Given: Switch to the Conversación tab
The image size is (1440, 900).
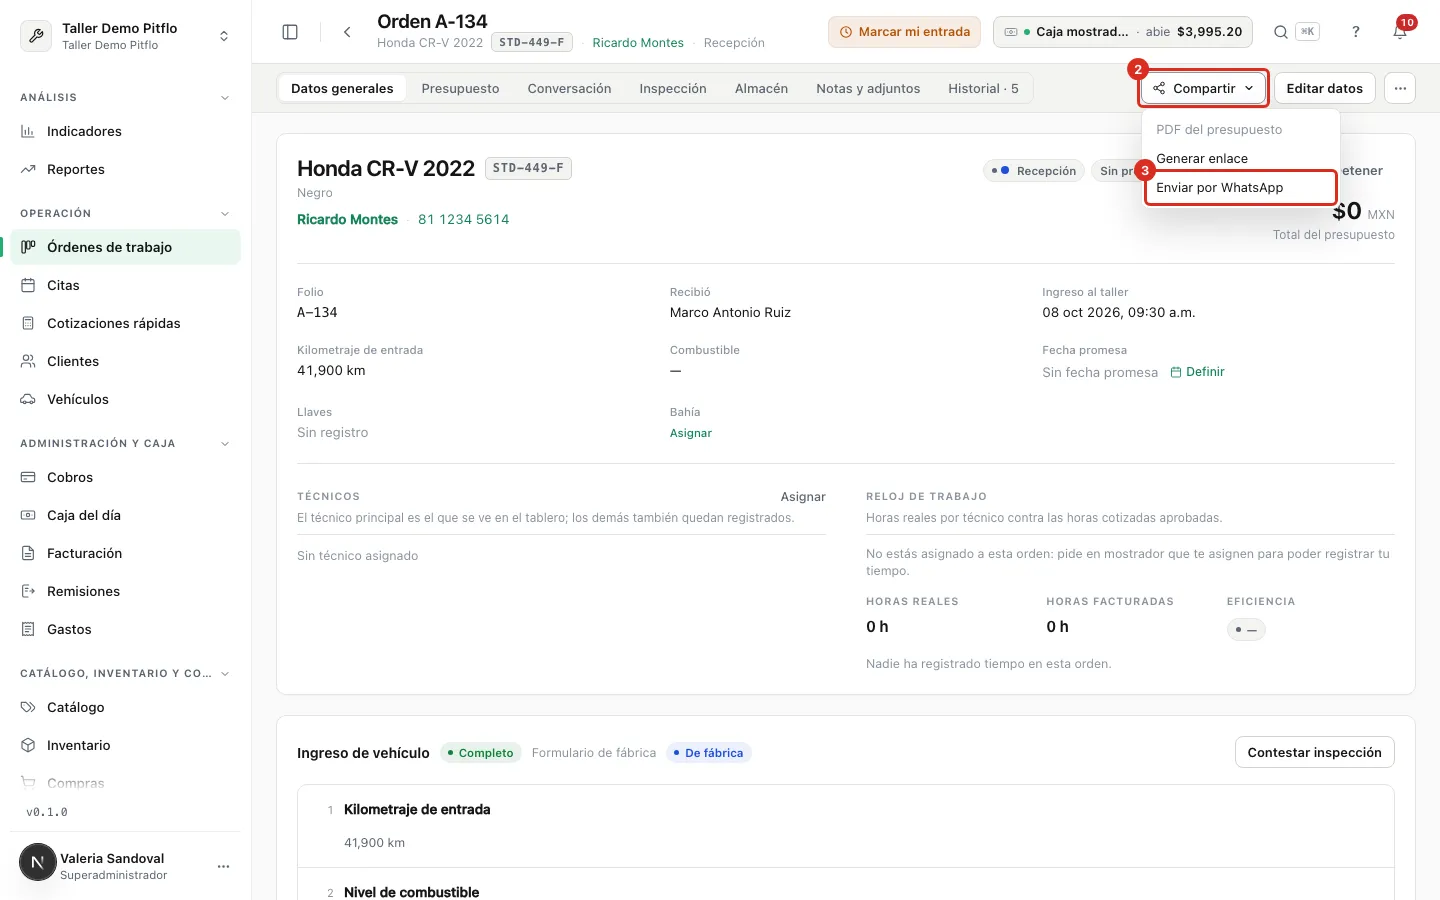Looking at the screenshot, I should [x=569, y=88].
